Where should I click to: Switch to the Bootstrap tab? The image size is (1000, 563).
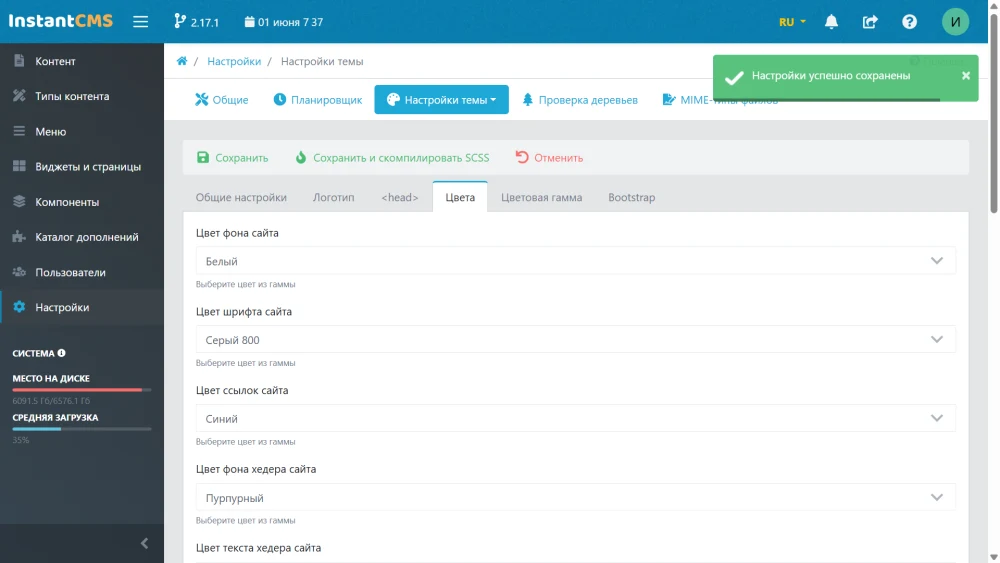(631, 197)
